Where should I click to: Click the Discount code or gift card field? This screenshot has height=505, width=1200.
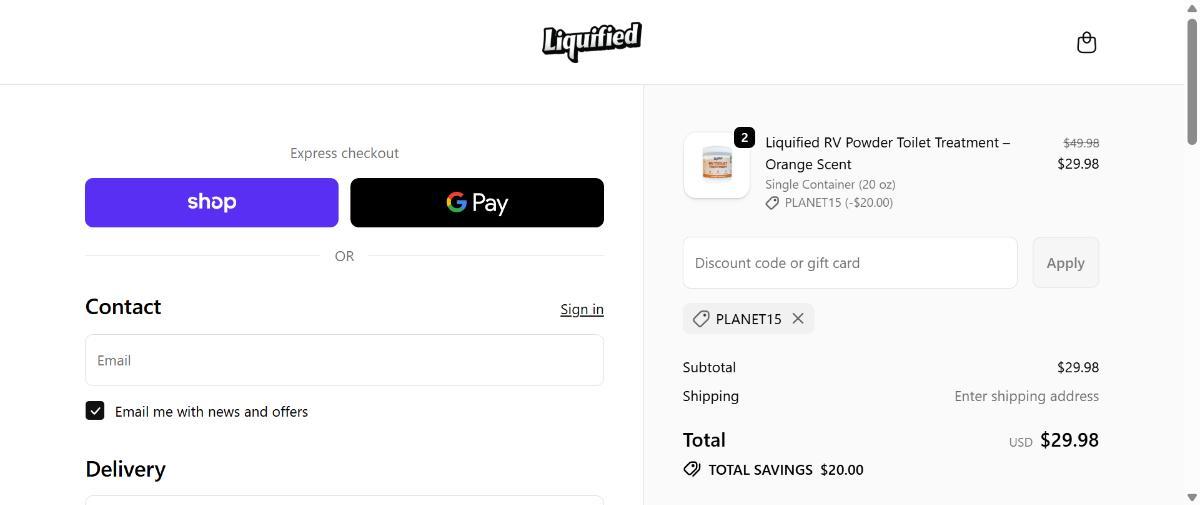click(849, 263)
